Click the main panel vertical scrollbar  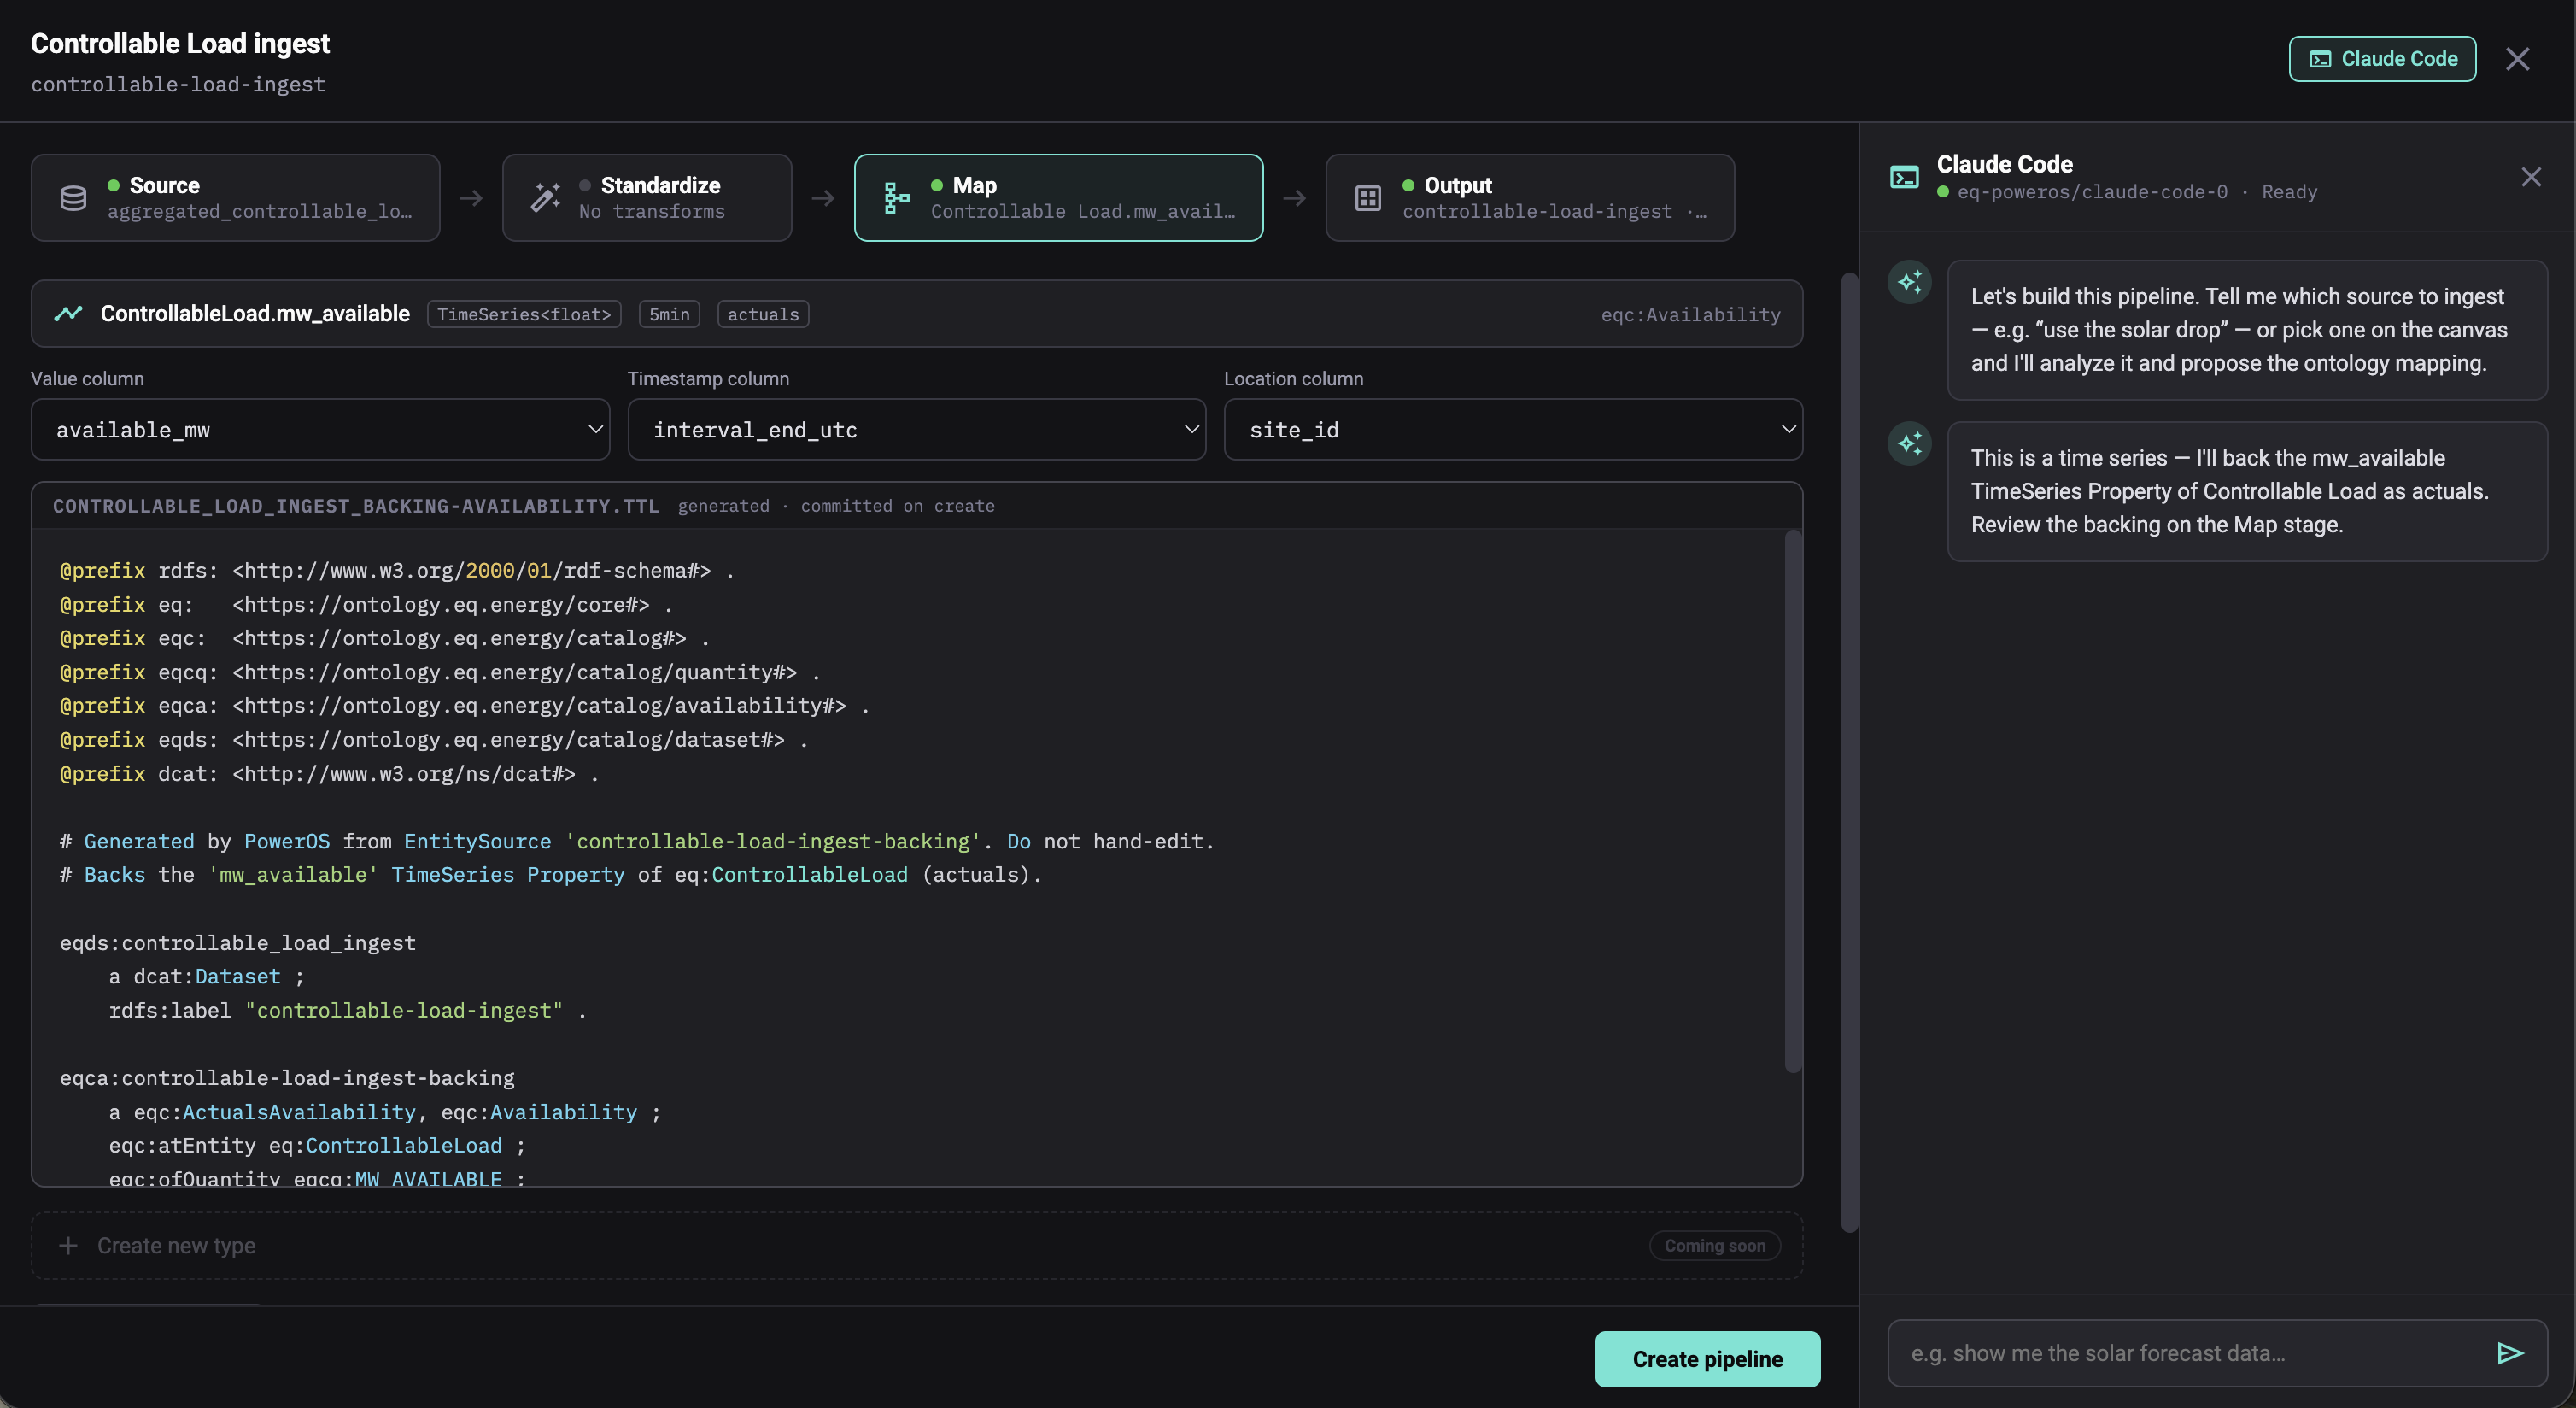[1849, 752]
